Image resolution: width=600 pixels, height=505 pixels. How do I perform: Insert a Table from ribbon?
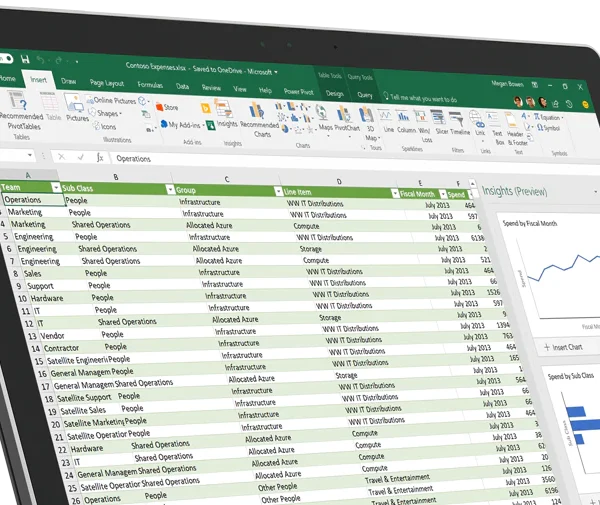point(52,107)
